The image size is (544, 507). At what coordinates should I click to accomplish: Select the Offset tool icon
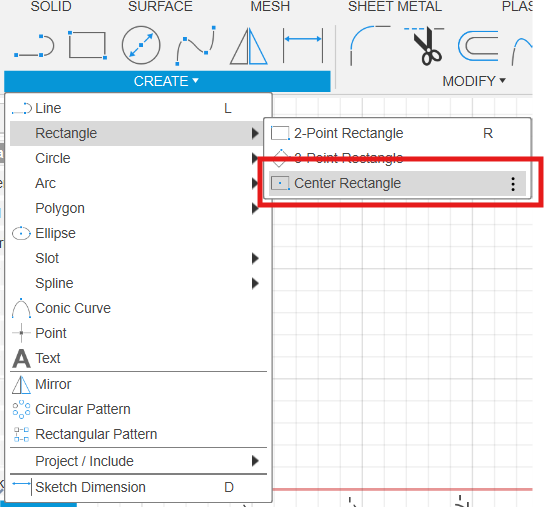pyautogui.click(x=478, y=46)
